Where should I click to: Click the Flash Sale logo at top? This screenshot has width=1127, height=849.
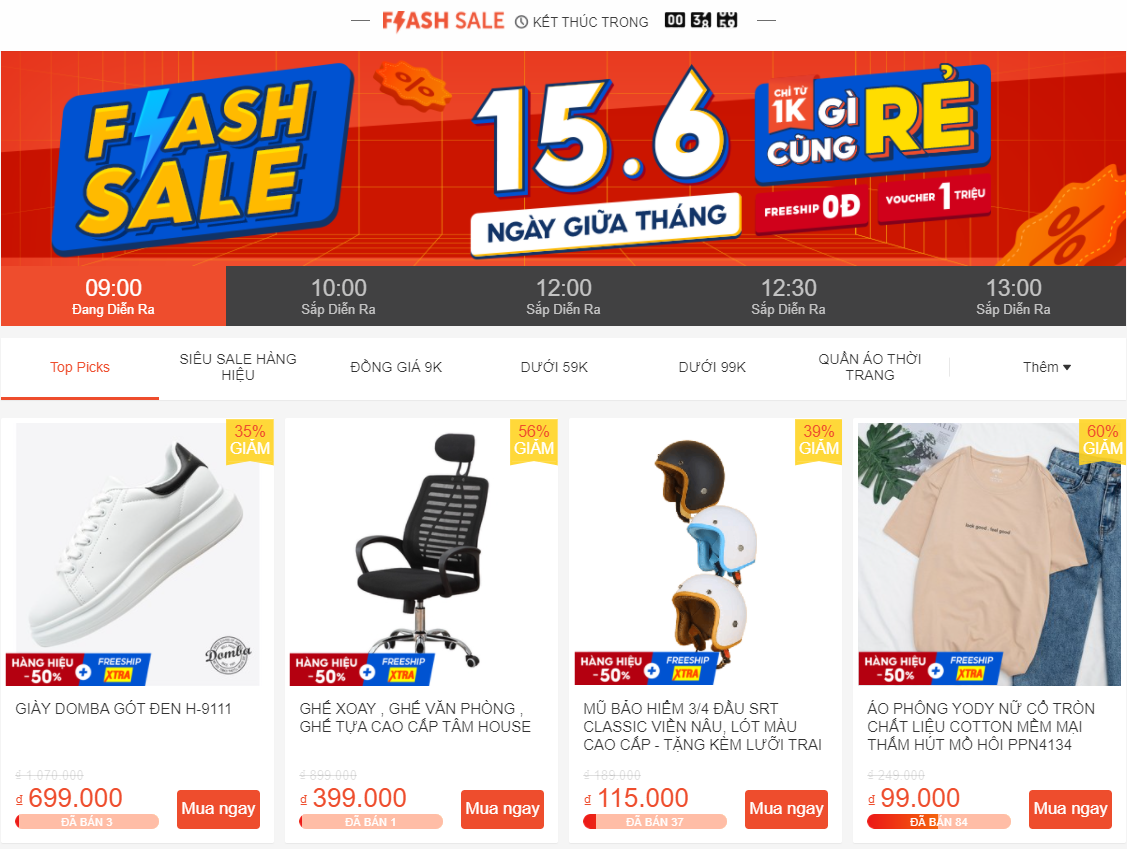pyautogui.click(x=443, y=21)
